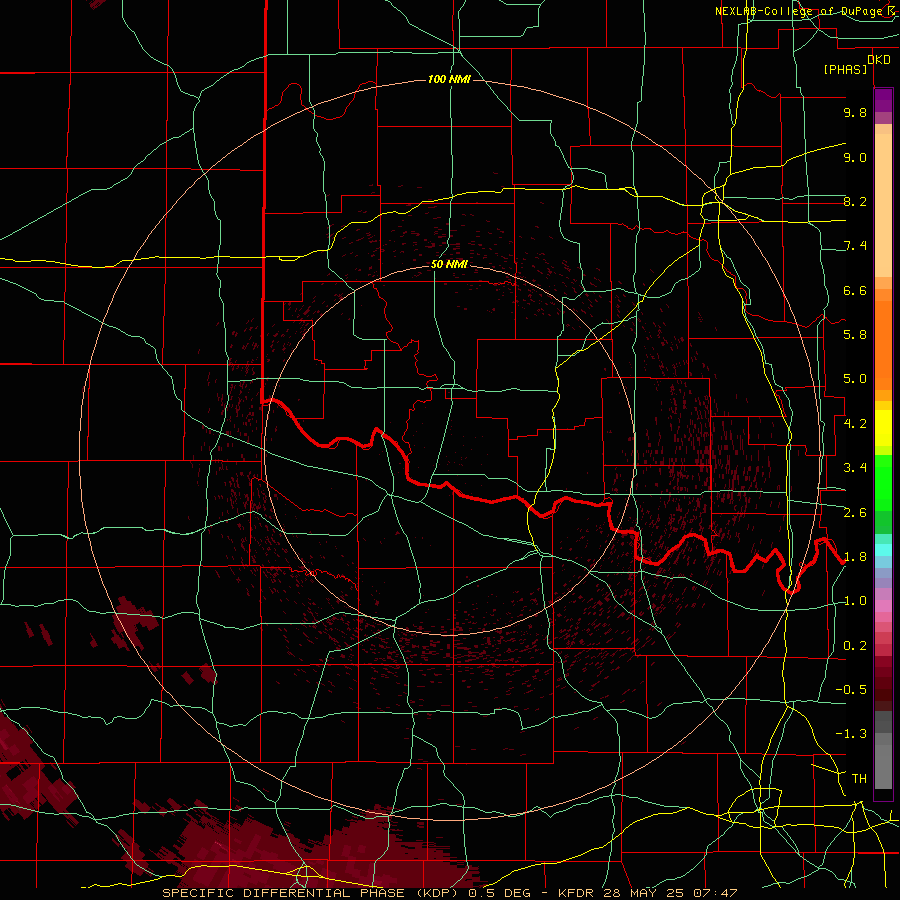Click the 6.6 value on the color scale

coord(855,290)
